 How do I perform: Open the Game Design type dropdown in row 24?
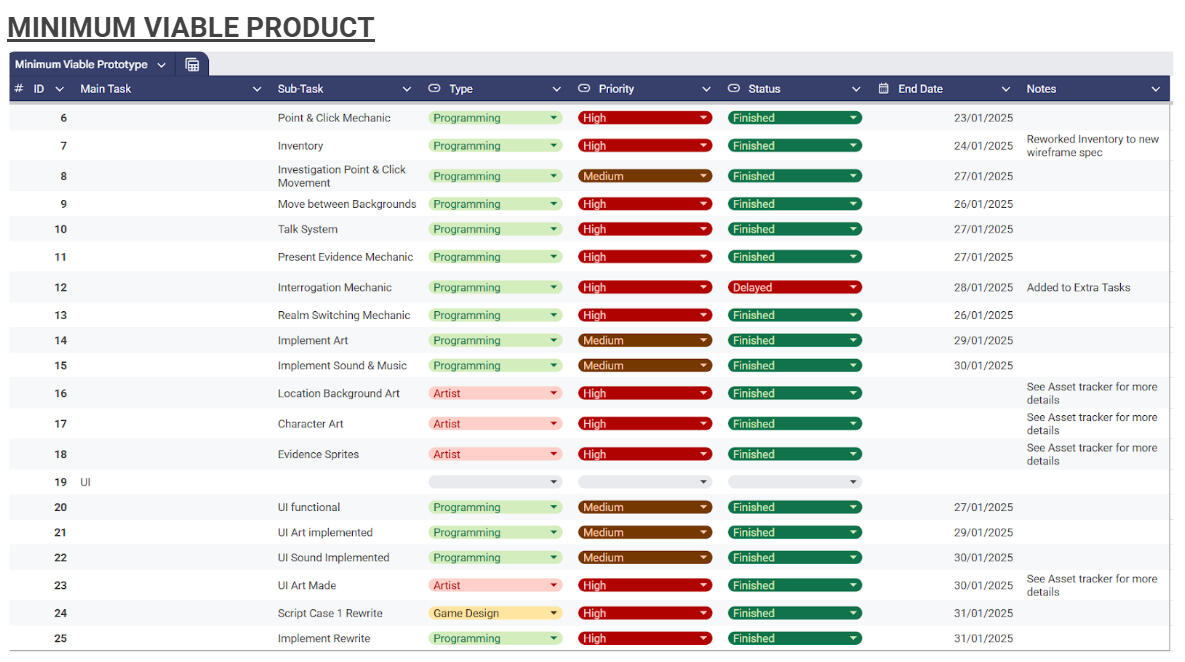(x=553, y=614)
